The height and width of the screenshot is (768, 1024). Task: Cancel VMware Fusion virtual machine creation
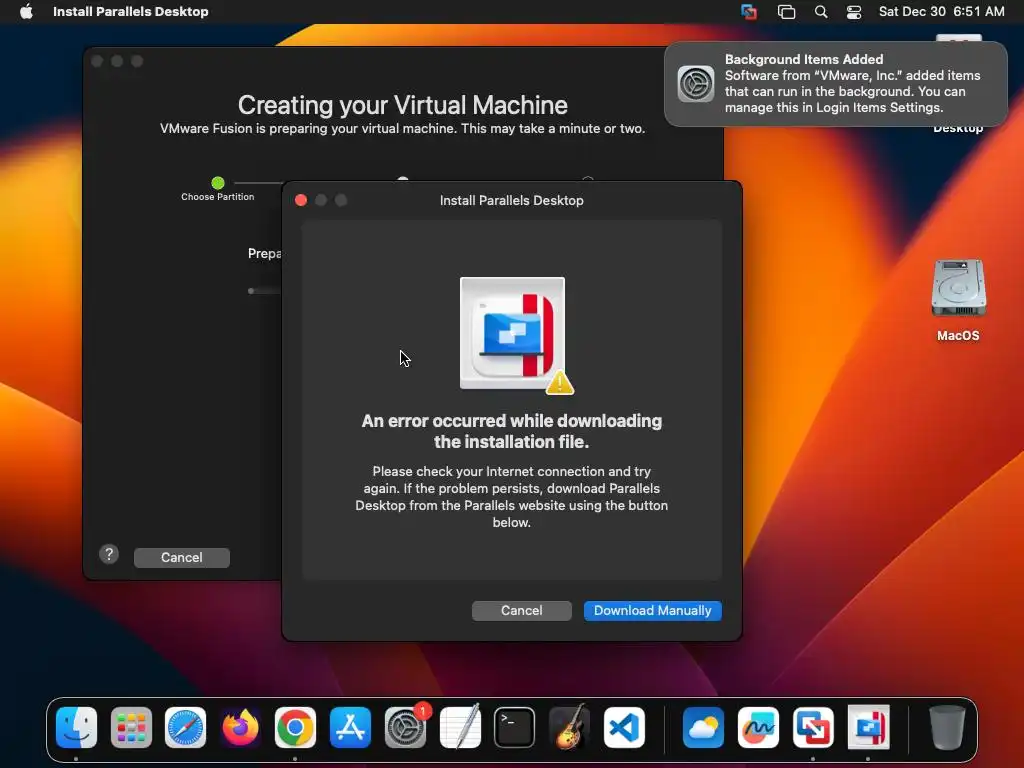[x=182, y=558]
